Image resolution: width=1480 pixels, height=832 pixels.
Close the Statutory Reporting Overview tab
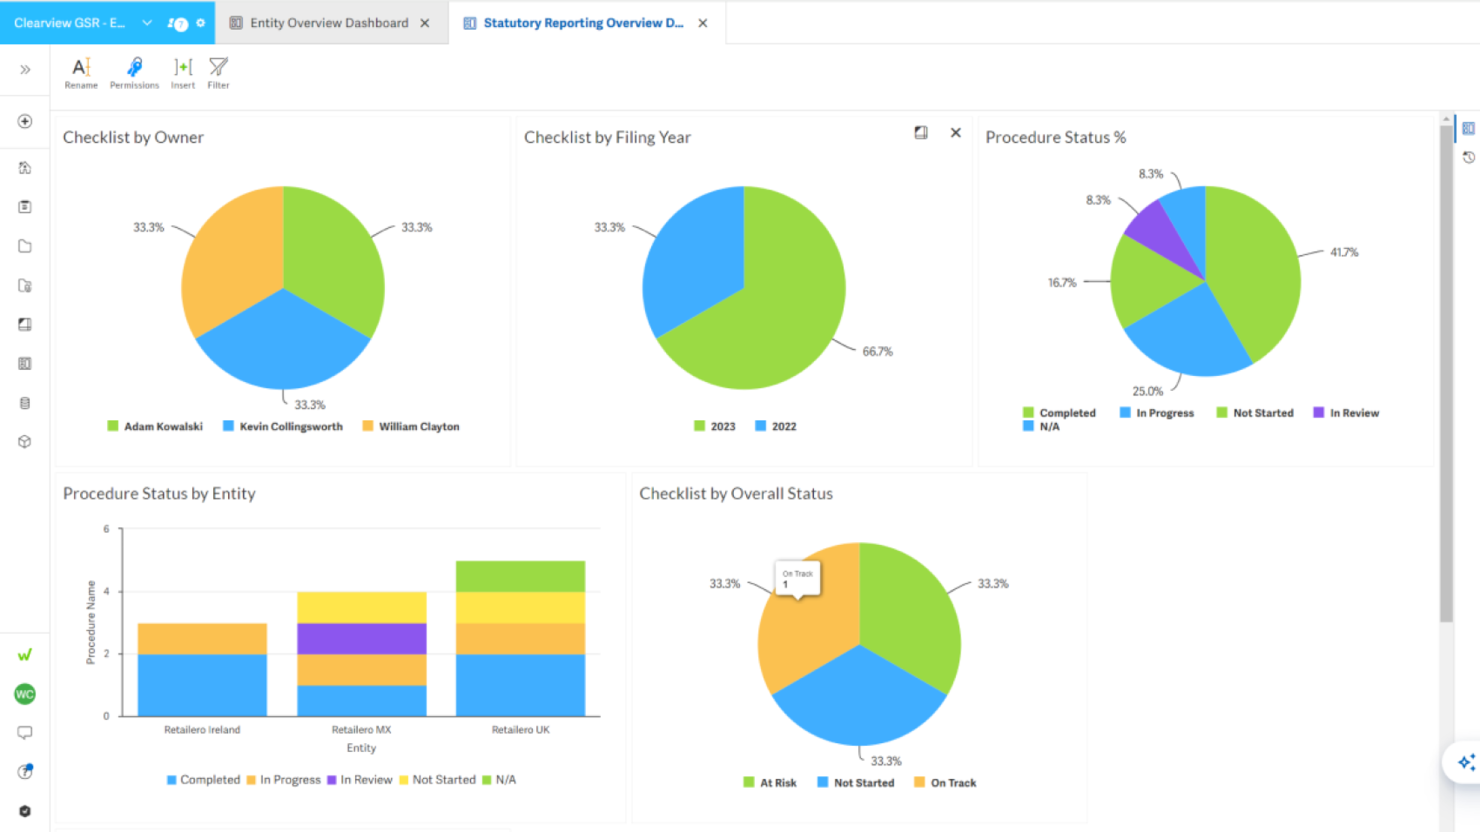tap(703, 23)
